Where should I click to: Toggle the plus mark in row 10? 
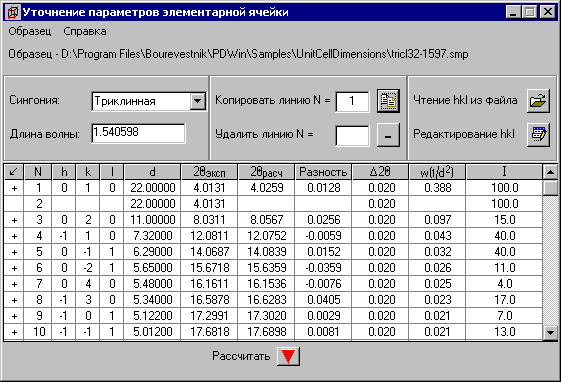pos(14,332)
